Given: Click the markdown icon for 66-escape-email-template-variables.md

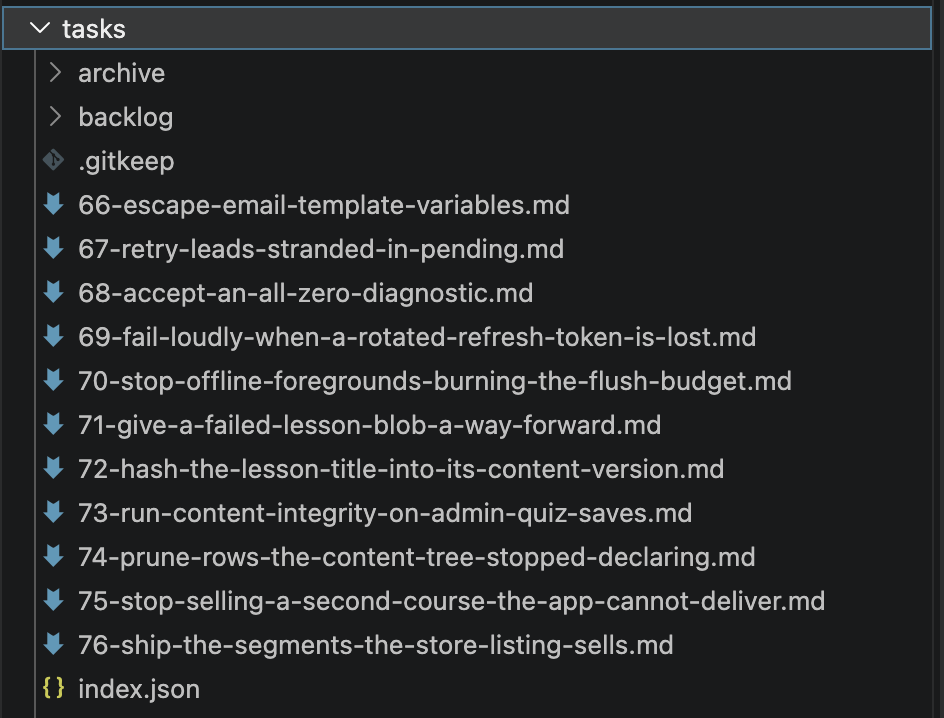Looking at the screenshot, I should click(x=54, y=204).
